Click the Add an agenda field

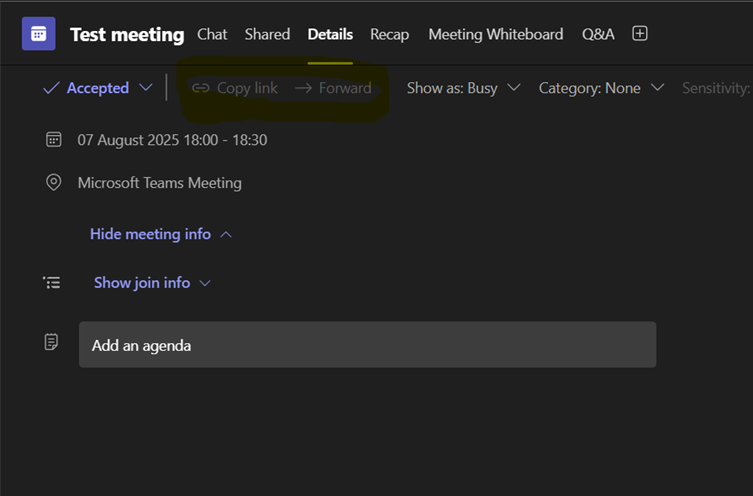click(367, 345)
